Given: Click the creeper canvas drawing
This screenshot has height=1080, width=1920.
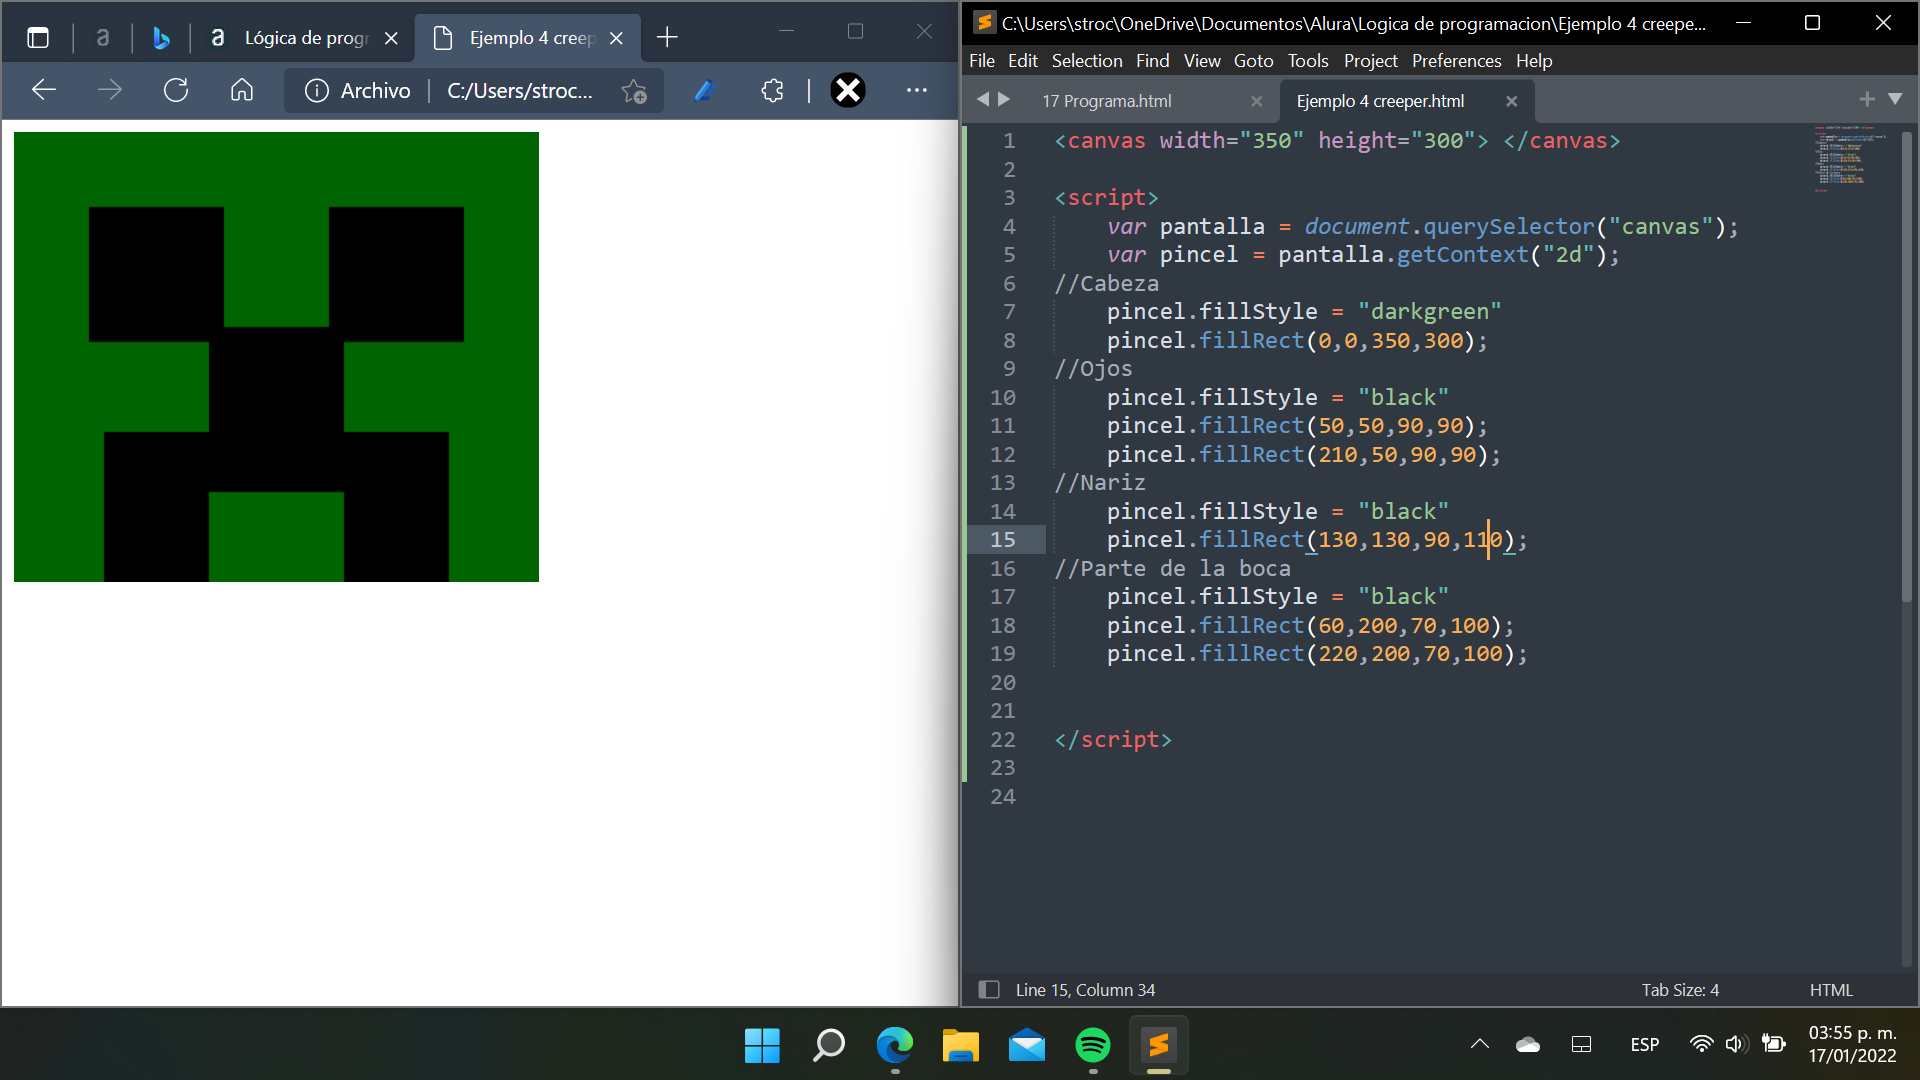Looking at the screenshot, I should coord(276,357).
